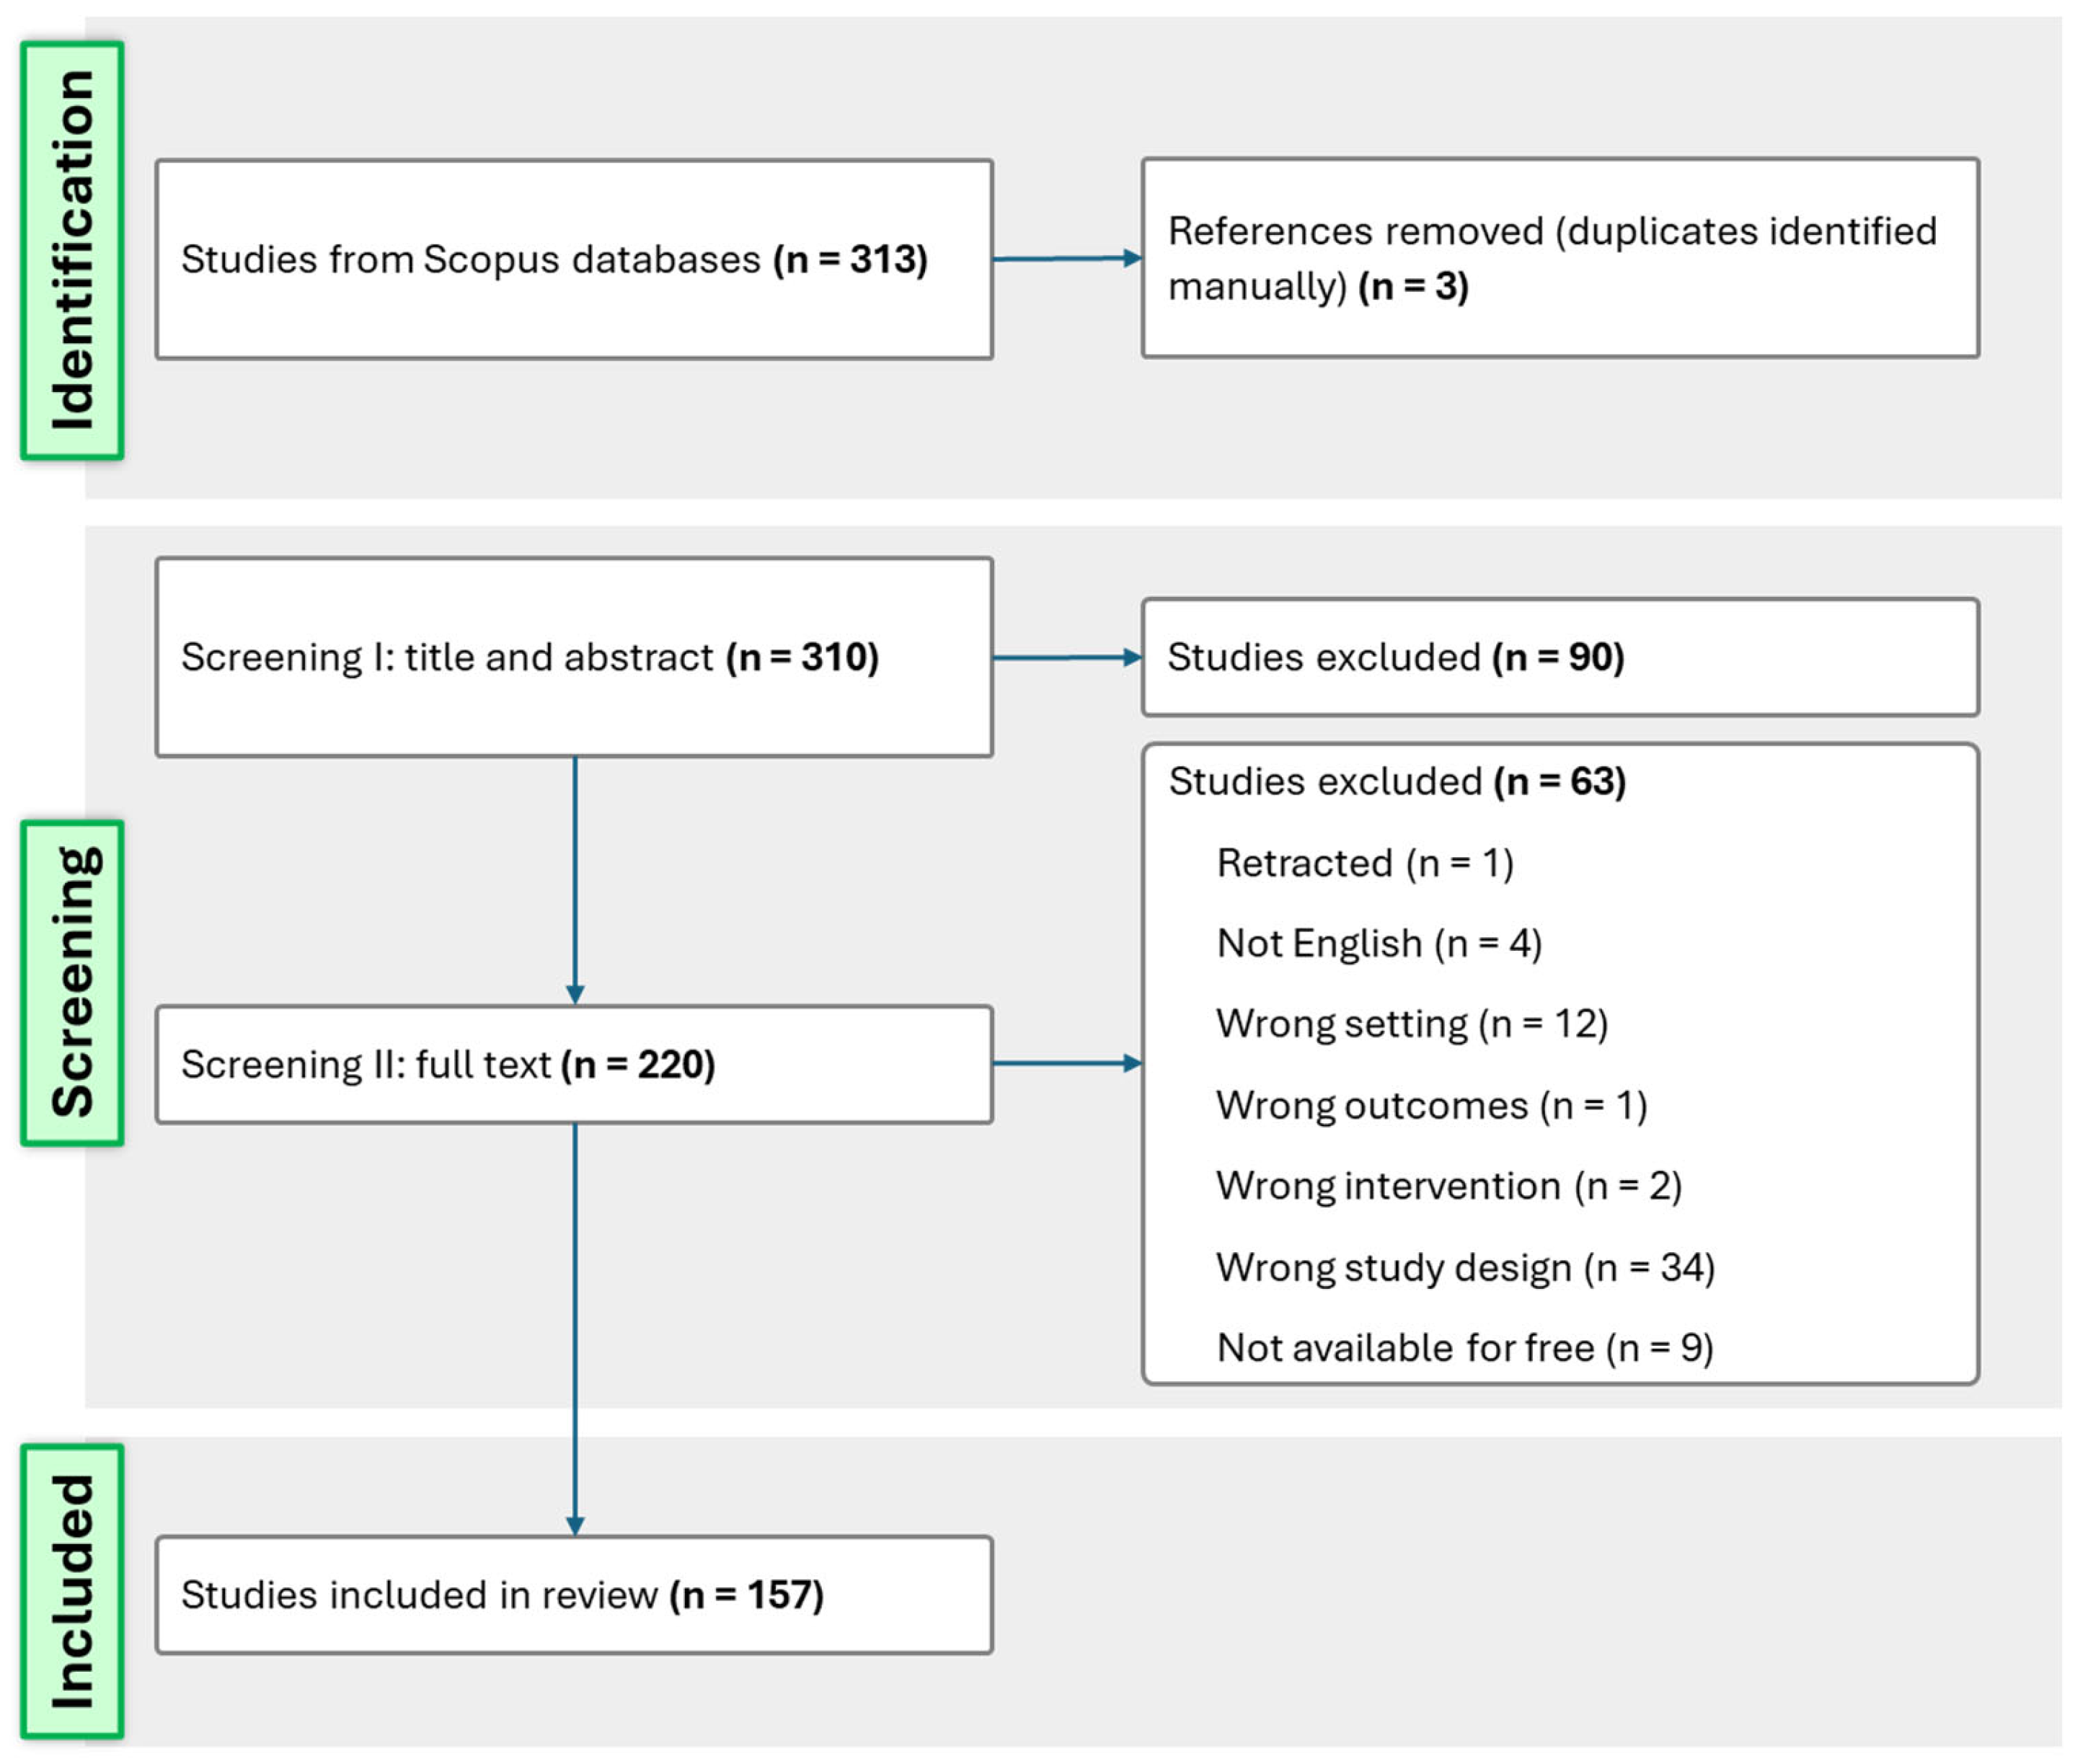
Task: Click the green Identification stage label
Action: click(72, 250)
